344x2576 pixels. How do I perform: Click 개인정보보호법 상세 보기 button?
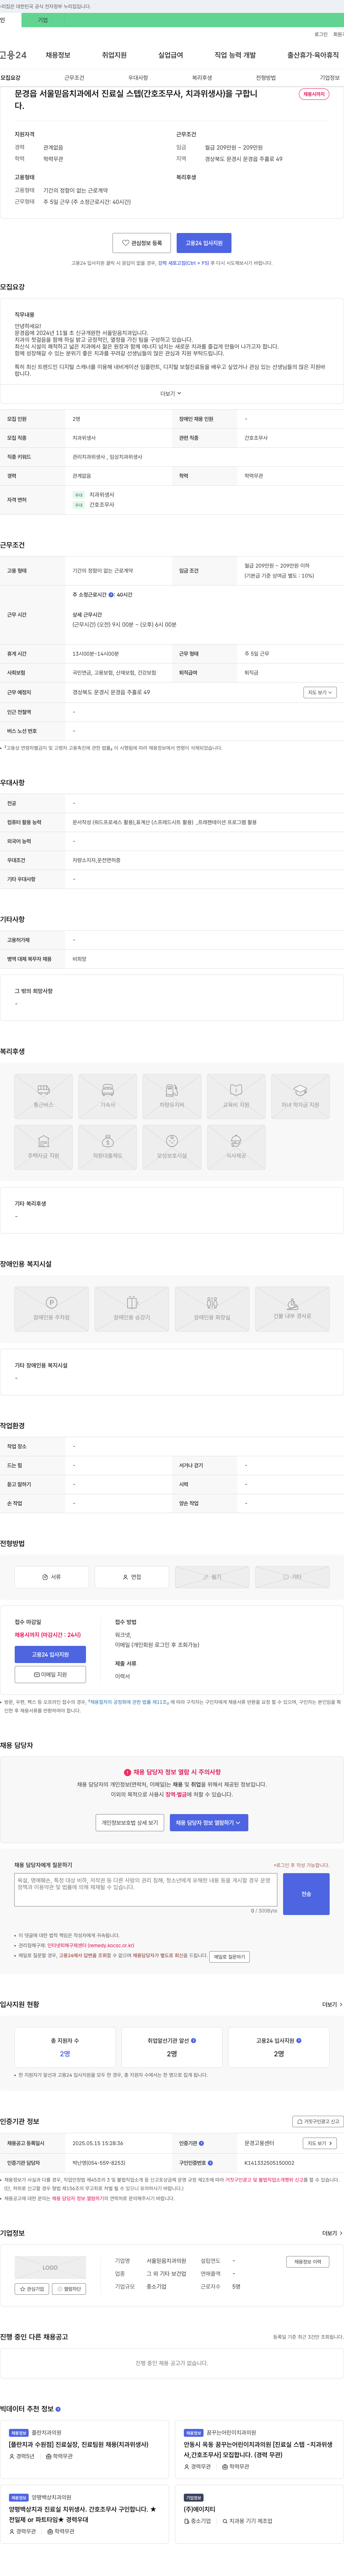(130, 1823)
